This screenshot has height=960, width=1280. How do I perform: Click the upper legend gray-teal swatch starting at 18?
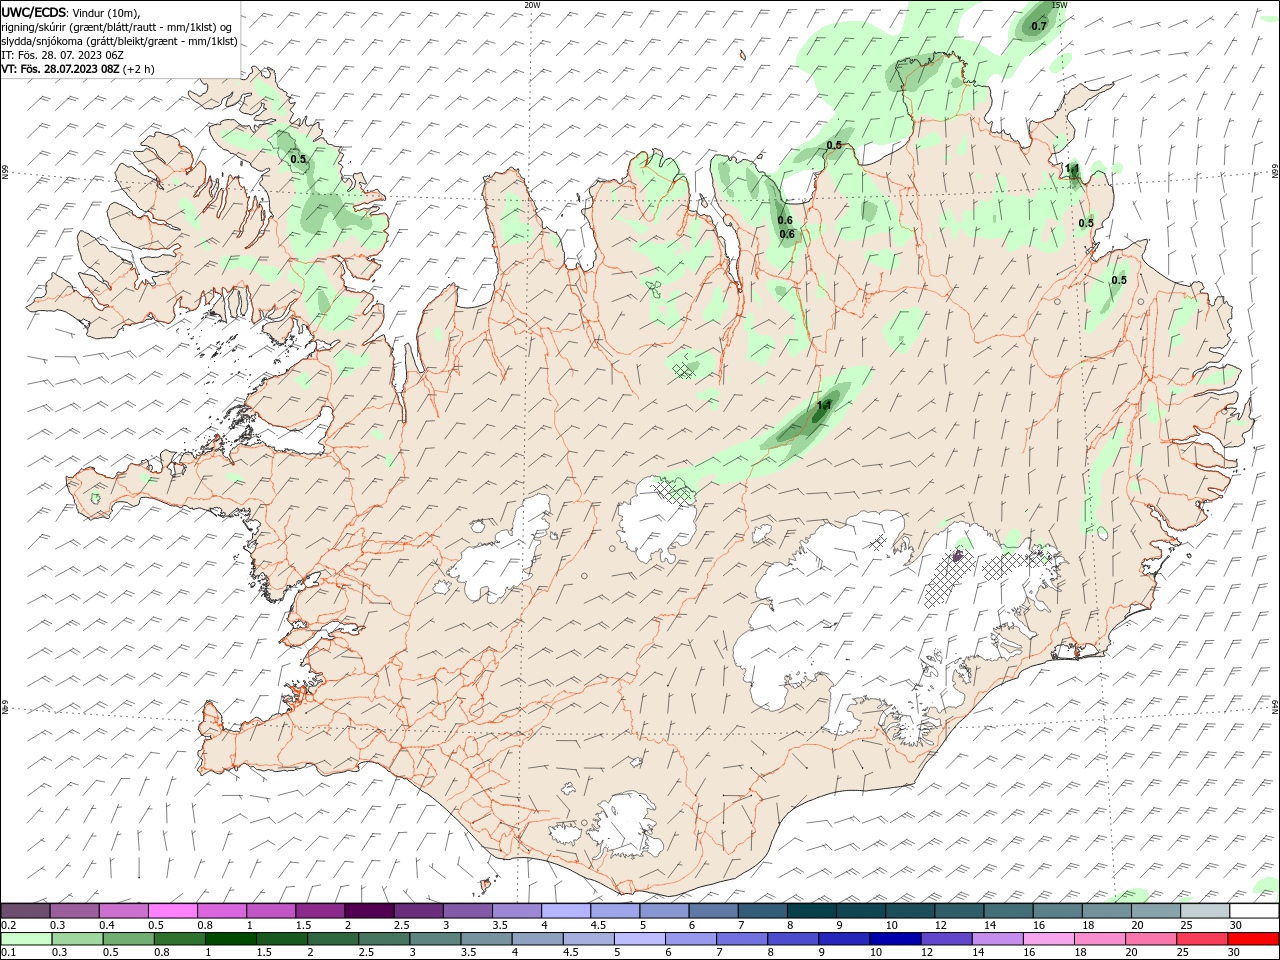(x=1107, y=911)
